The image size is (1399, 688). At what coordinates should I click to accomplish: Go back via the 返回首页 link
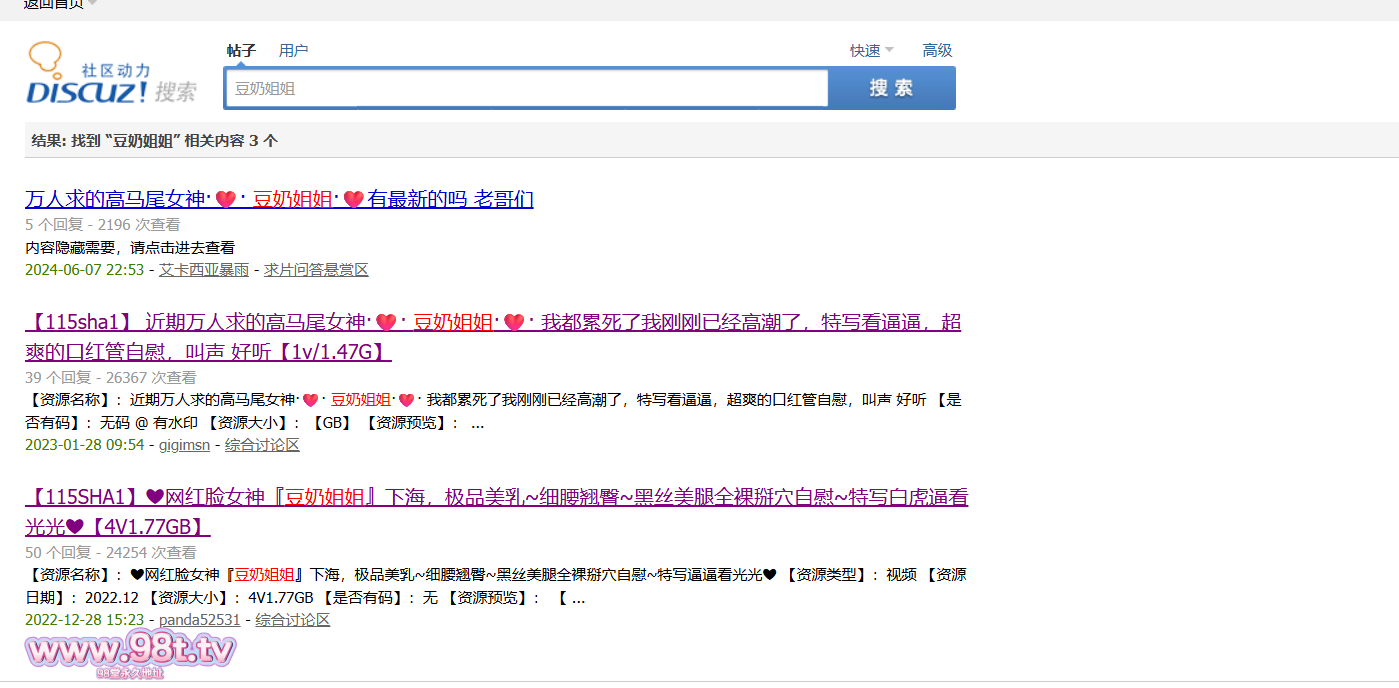tap(53, 4)
